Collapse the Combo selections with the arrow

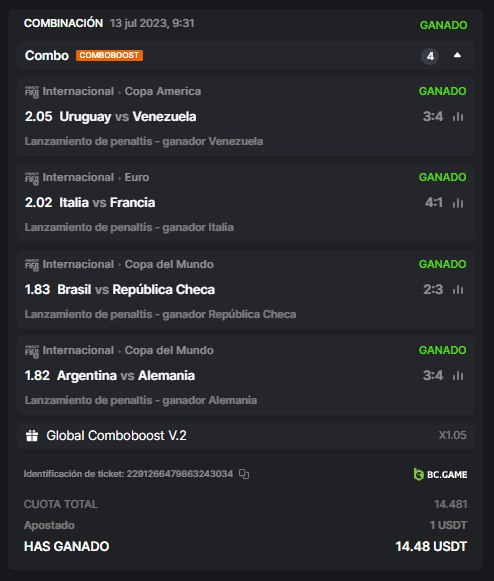457,55
